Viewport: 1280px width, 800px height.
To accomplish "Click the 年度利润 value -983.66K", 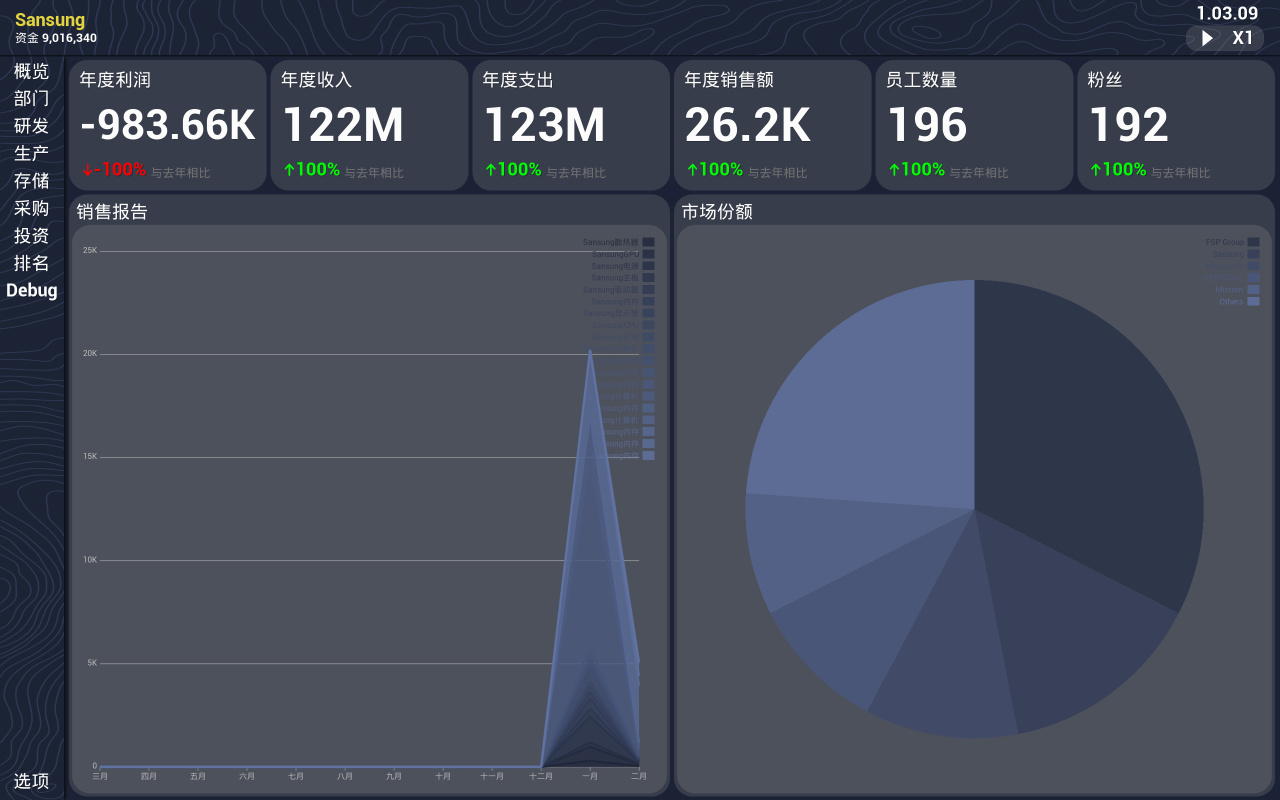I will [x=168, y=125].
